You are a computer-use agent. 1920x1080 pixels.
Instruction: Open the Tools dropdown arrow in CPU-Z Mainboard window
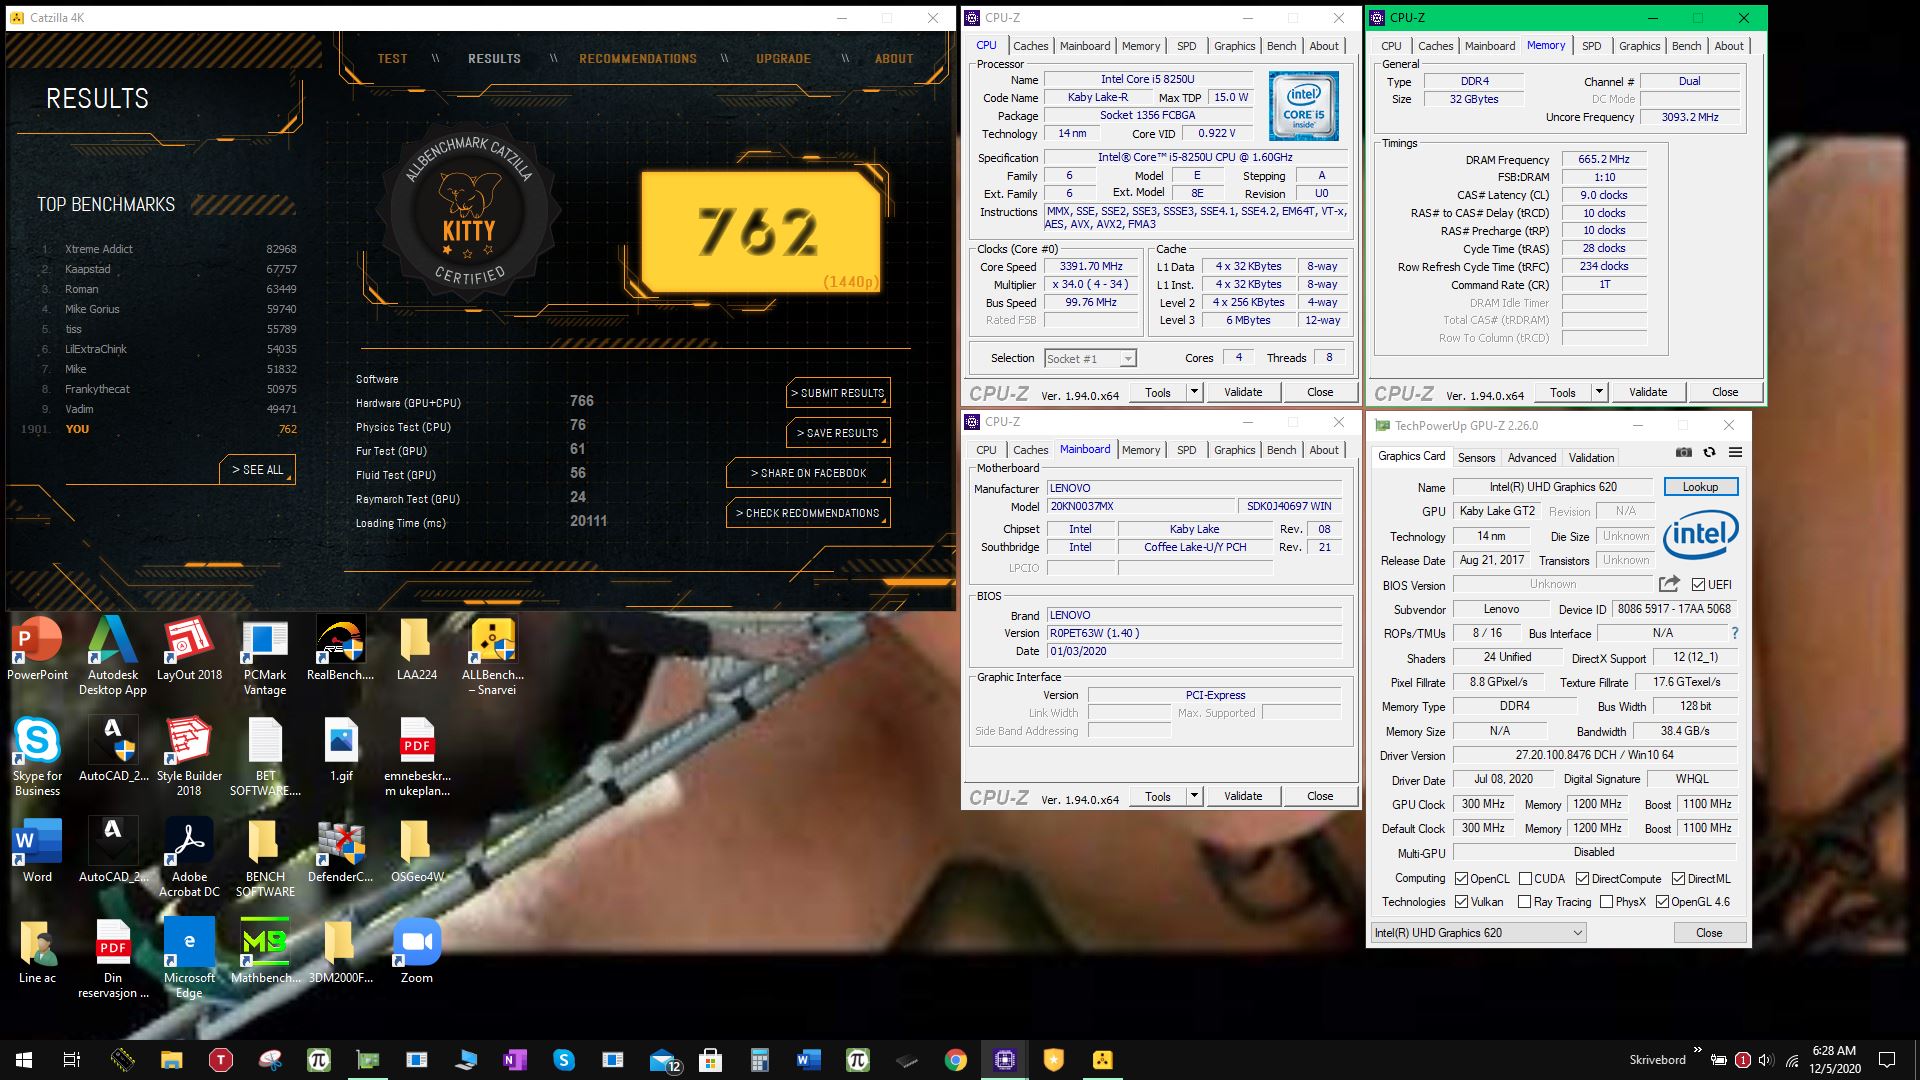pos(1194,796)
